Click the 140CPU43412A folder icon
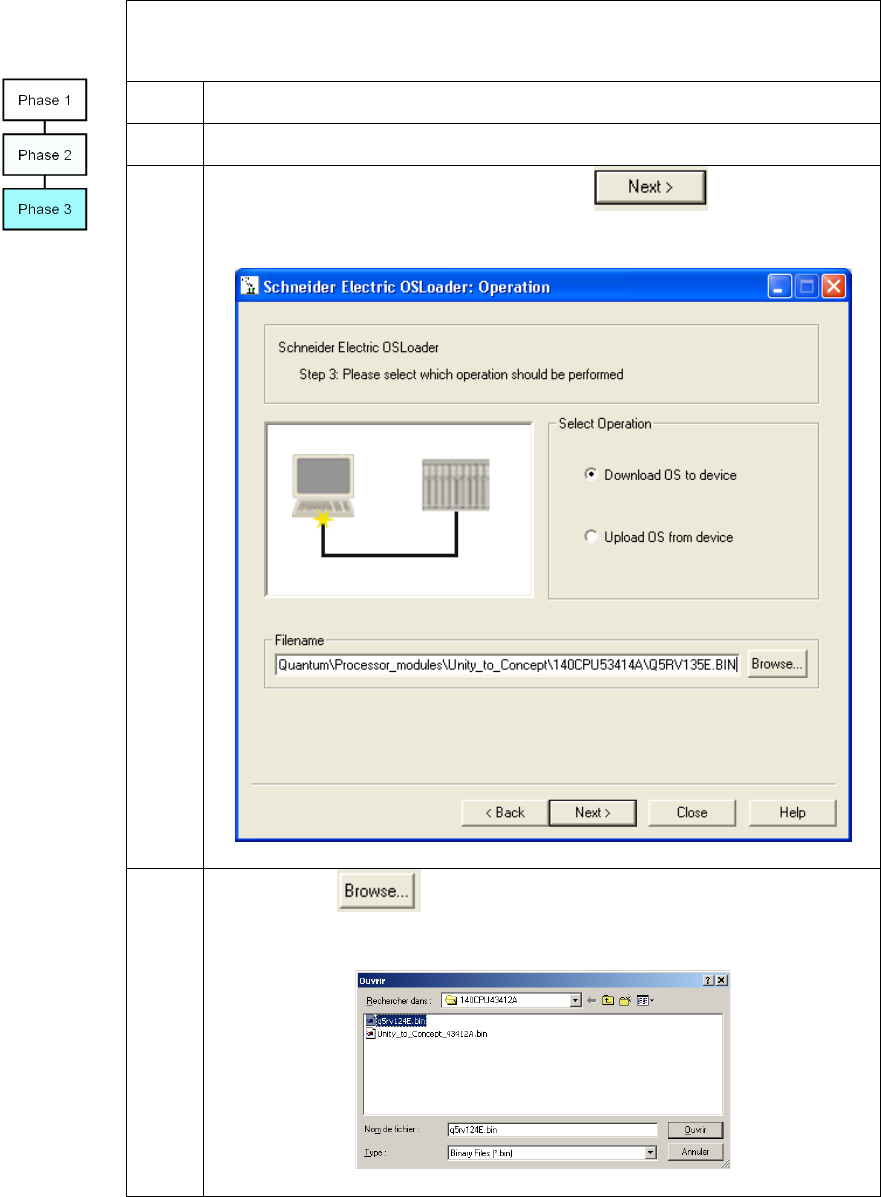 pyautogui.click(x=451, y=1000)
